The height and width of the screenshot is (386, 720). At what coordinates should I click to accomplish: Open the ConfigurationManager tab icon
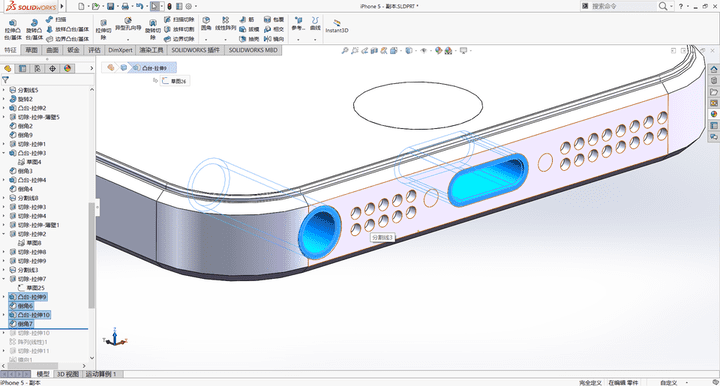coord(37,68)
